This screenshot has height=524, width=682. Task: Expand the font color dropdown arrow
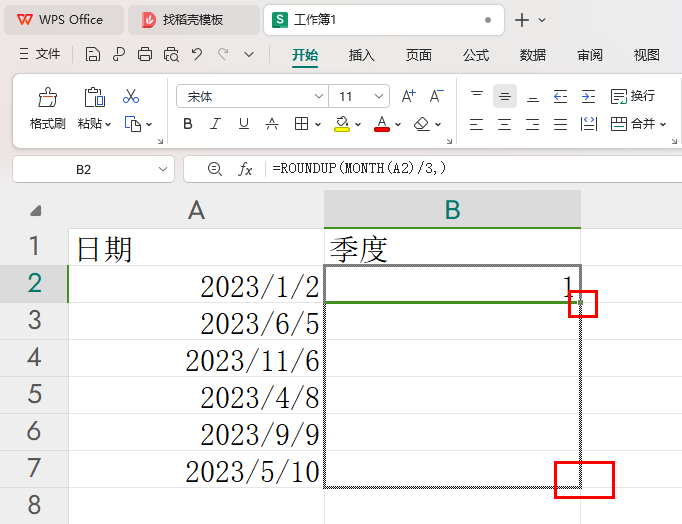click(398, 124)
